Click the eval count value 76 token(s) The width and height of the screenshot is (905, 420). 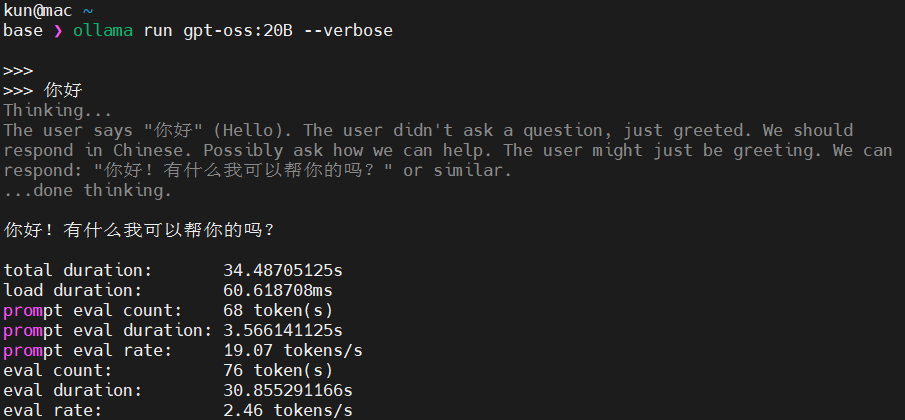[x=278, y=370]
